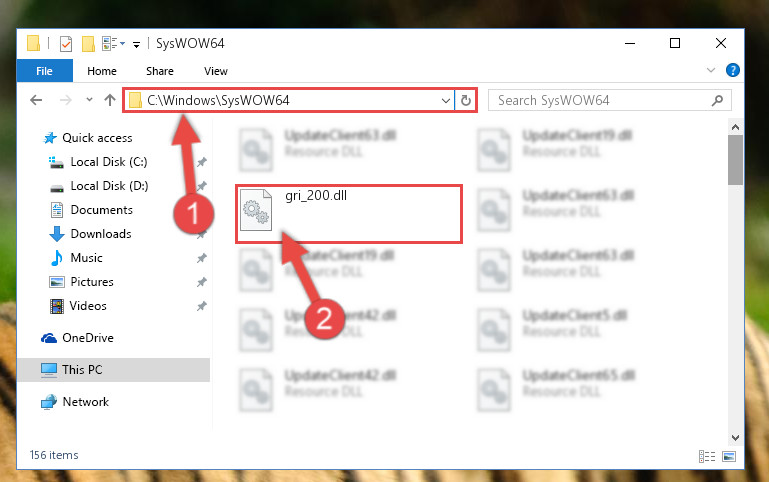Image resolution: width=769 pixels, height=482 pixels.
Task: Click the vertical scrollbar thumb
Action: (735, 160)
